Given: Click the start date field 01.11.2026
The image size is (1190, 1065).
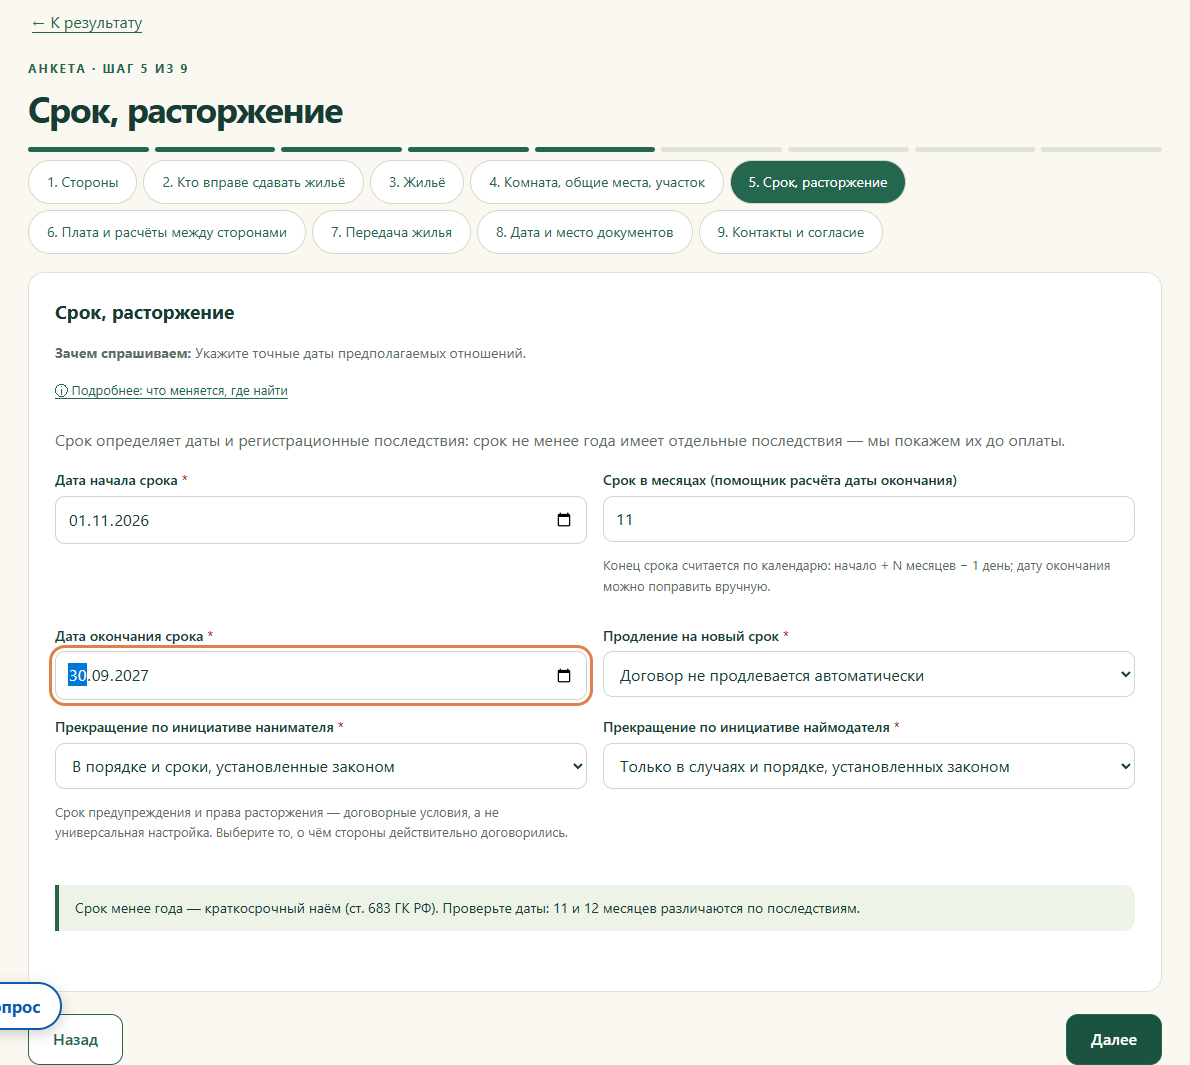Looking at the screenshot, I should point(320,520).
